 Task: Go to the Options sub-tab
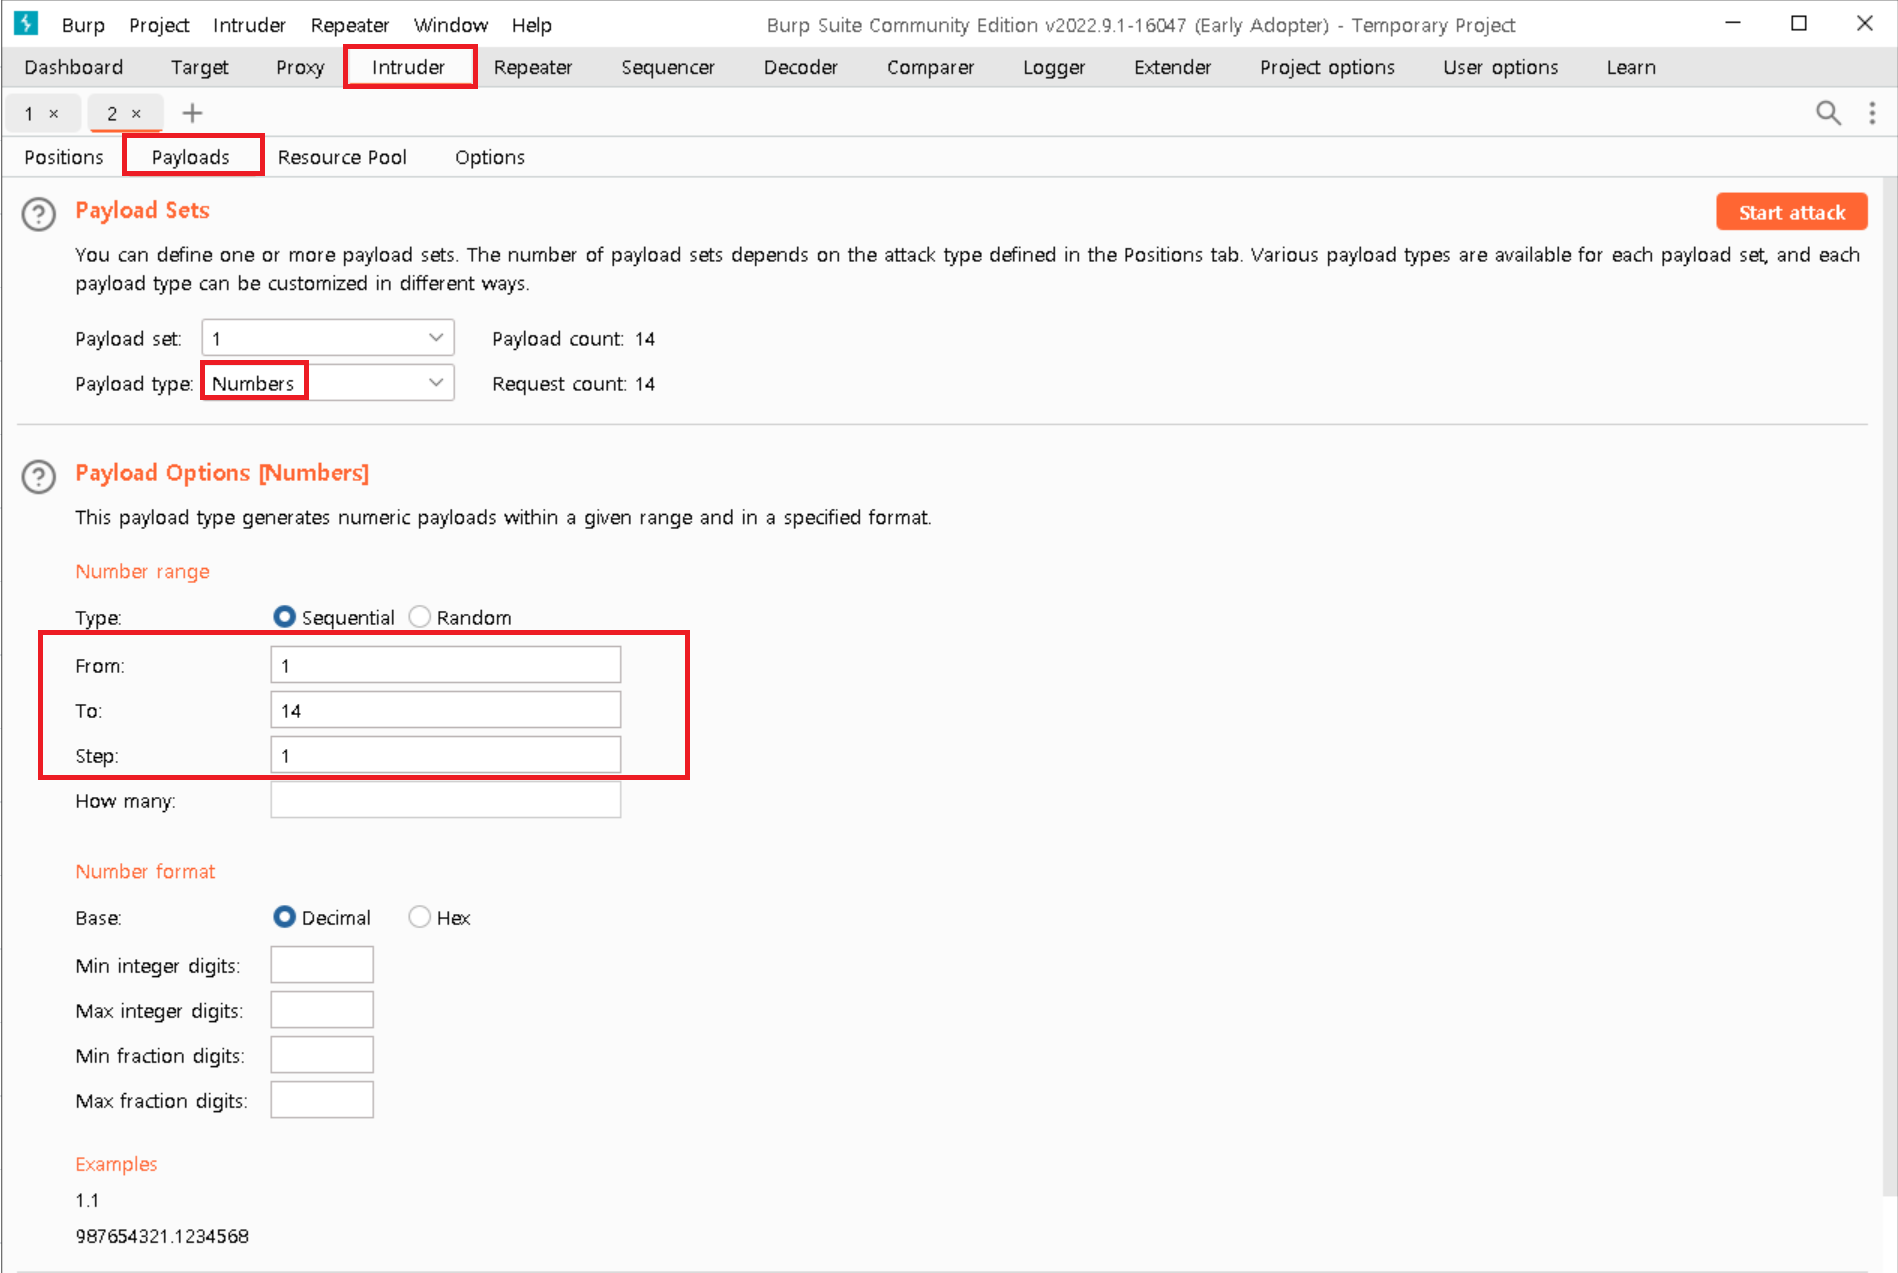[x=490, y=157]
